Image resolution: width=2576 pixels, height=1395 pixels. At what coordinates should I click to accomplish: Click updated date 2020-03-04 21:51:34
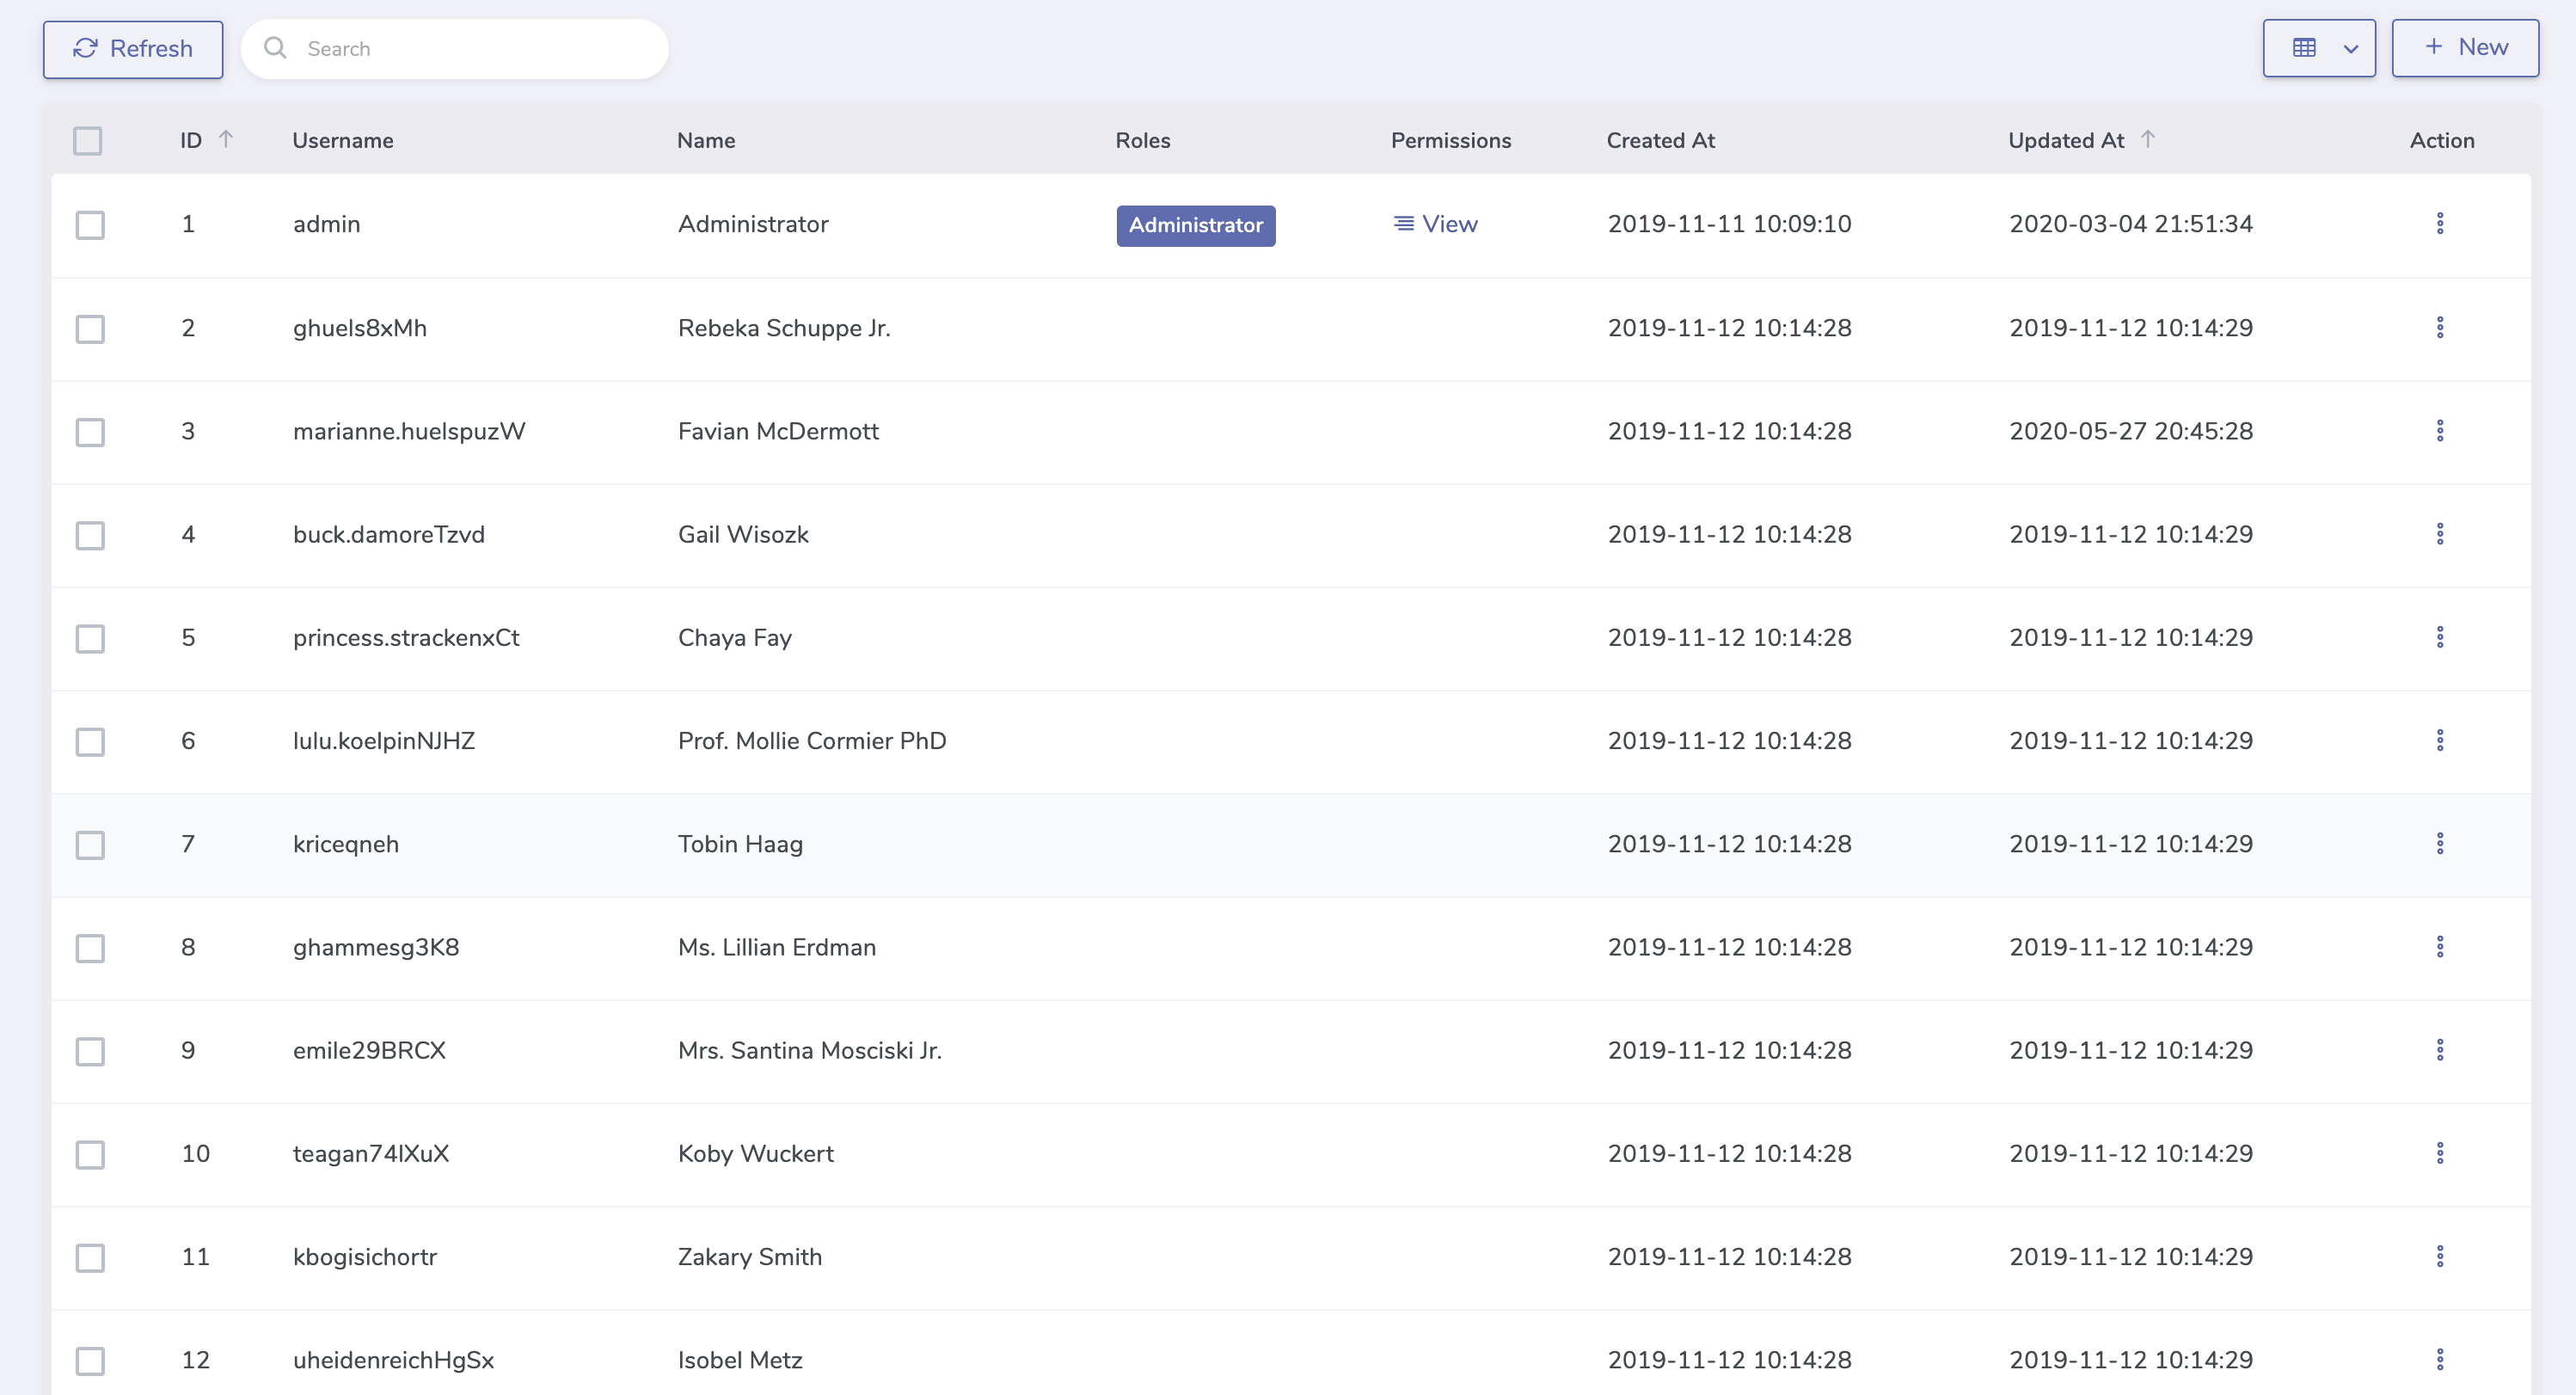pos(2130,224)
